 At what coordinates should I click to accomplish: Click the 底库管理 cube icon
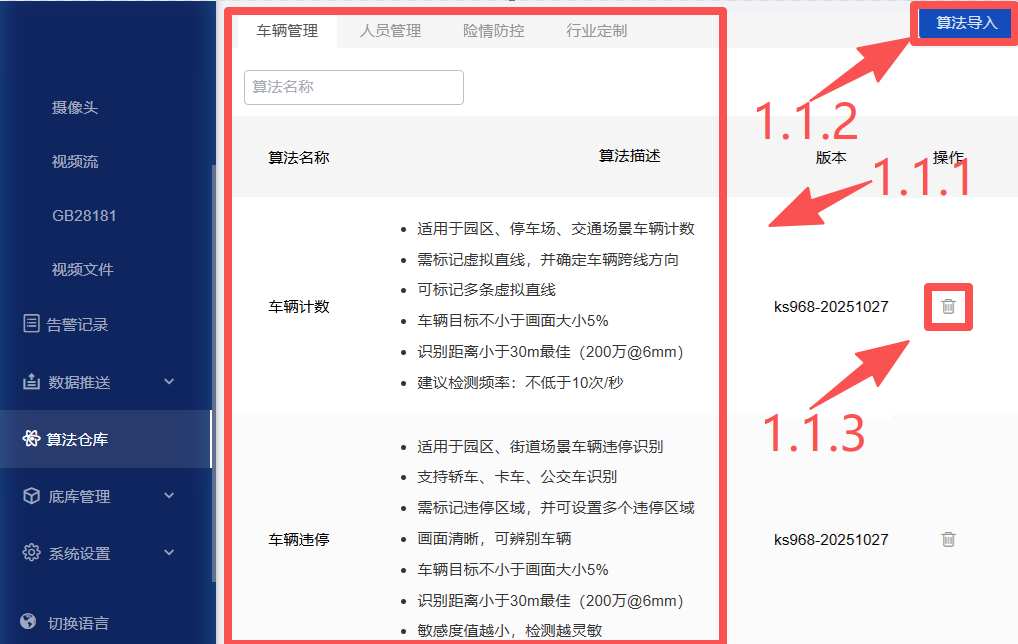pyautogui.click(x=31, y=496)
